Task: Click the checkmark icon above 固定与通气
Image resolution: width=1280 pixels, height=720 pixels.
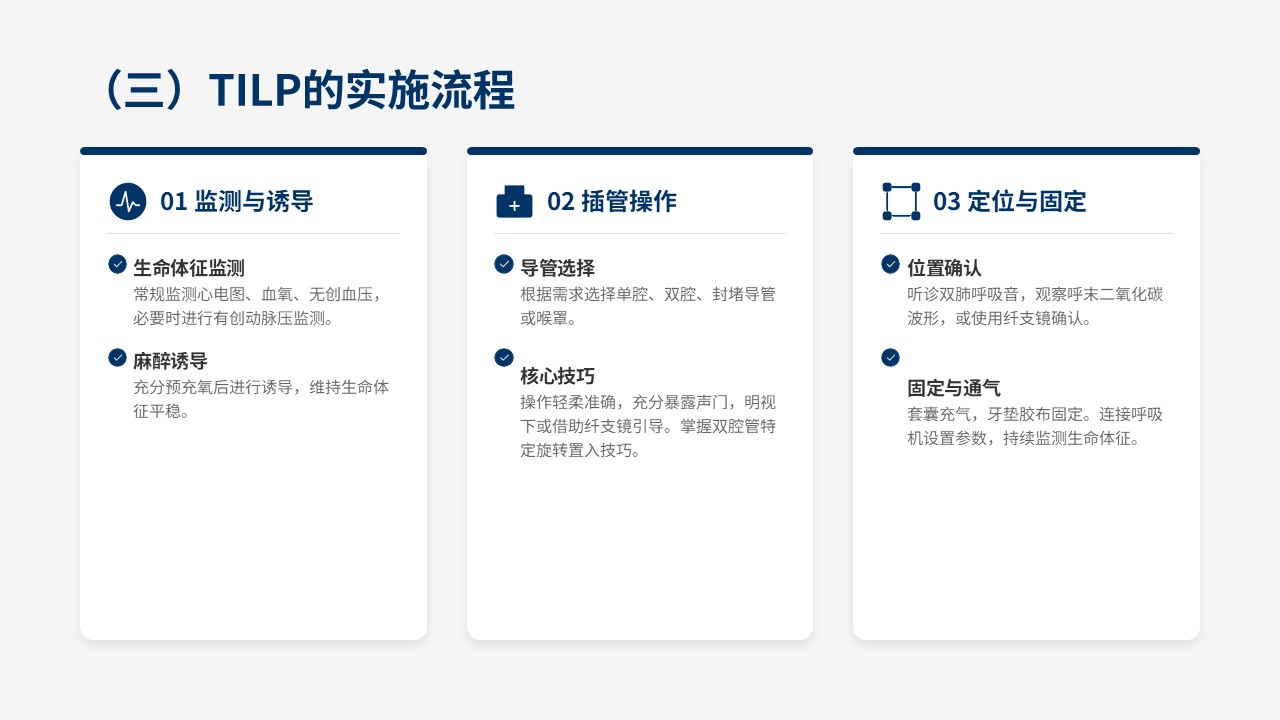Action: coord(890,357)
